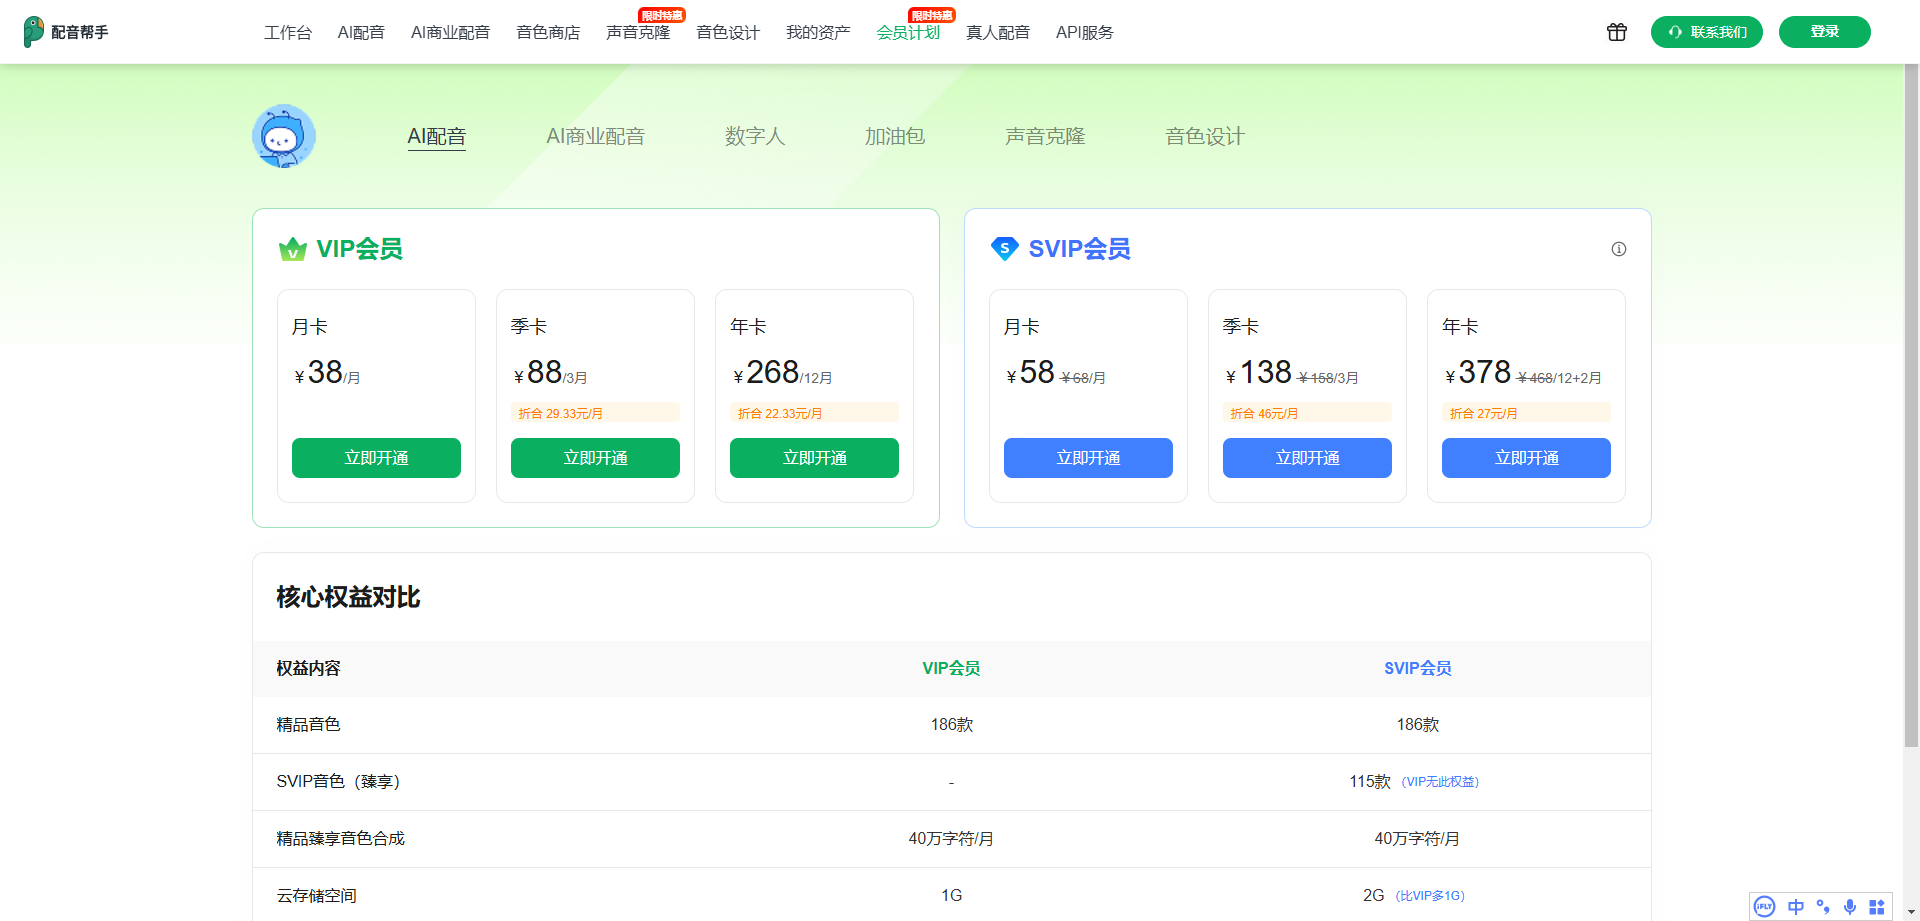The height and width of the screenshot is (921, 1920).
Task: Click the info icon on the SVIP会员 card
Action: click(x=1619, y=249)
